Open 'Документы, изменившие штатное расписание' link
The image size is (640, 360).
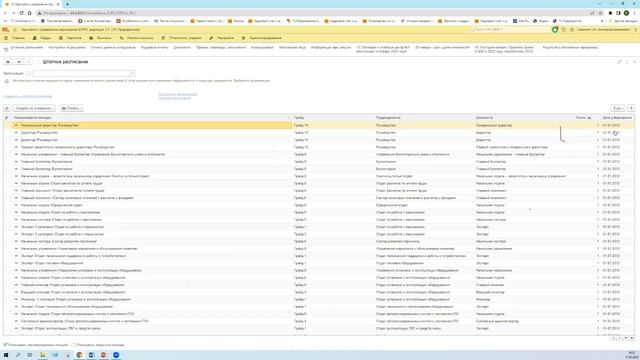[x=178, y=96]
